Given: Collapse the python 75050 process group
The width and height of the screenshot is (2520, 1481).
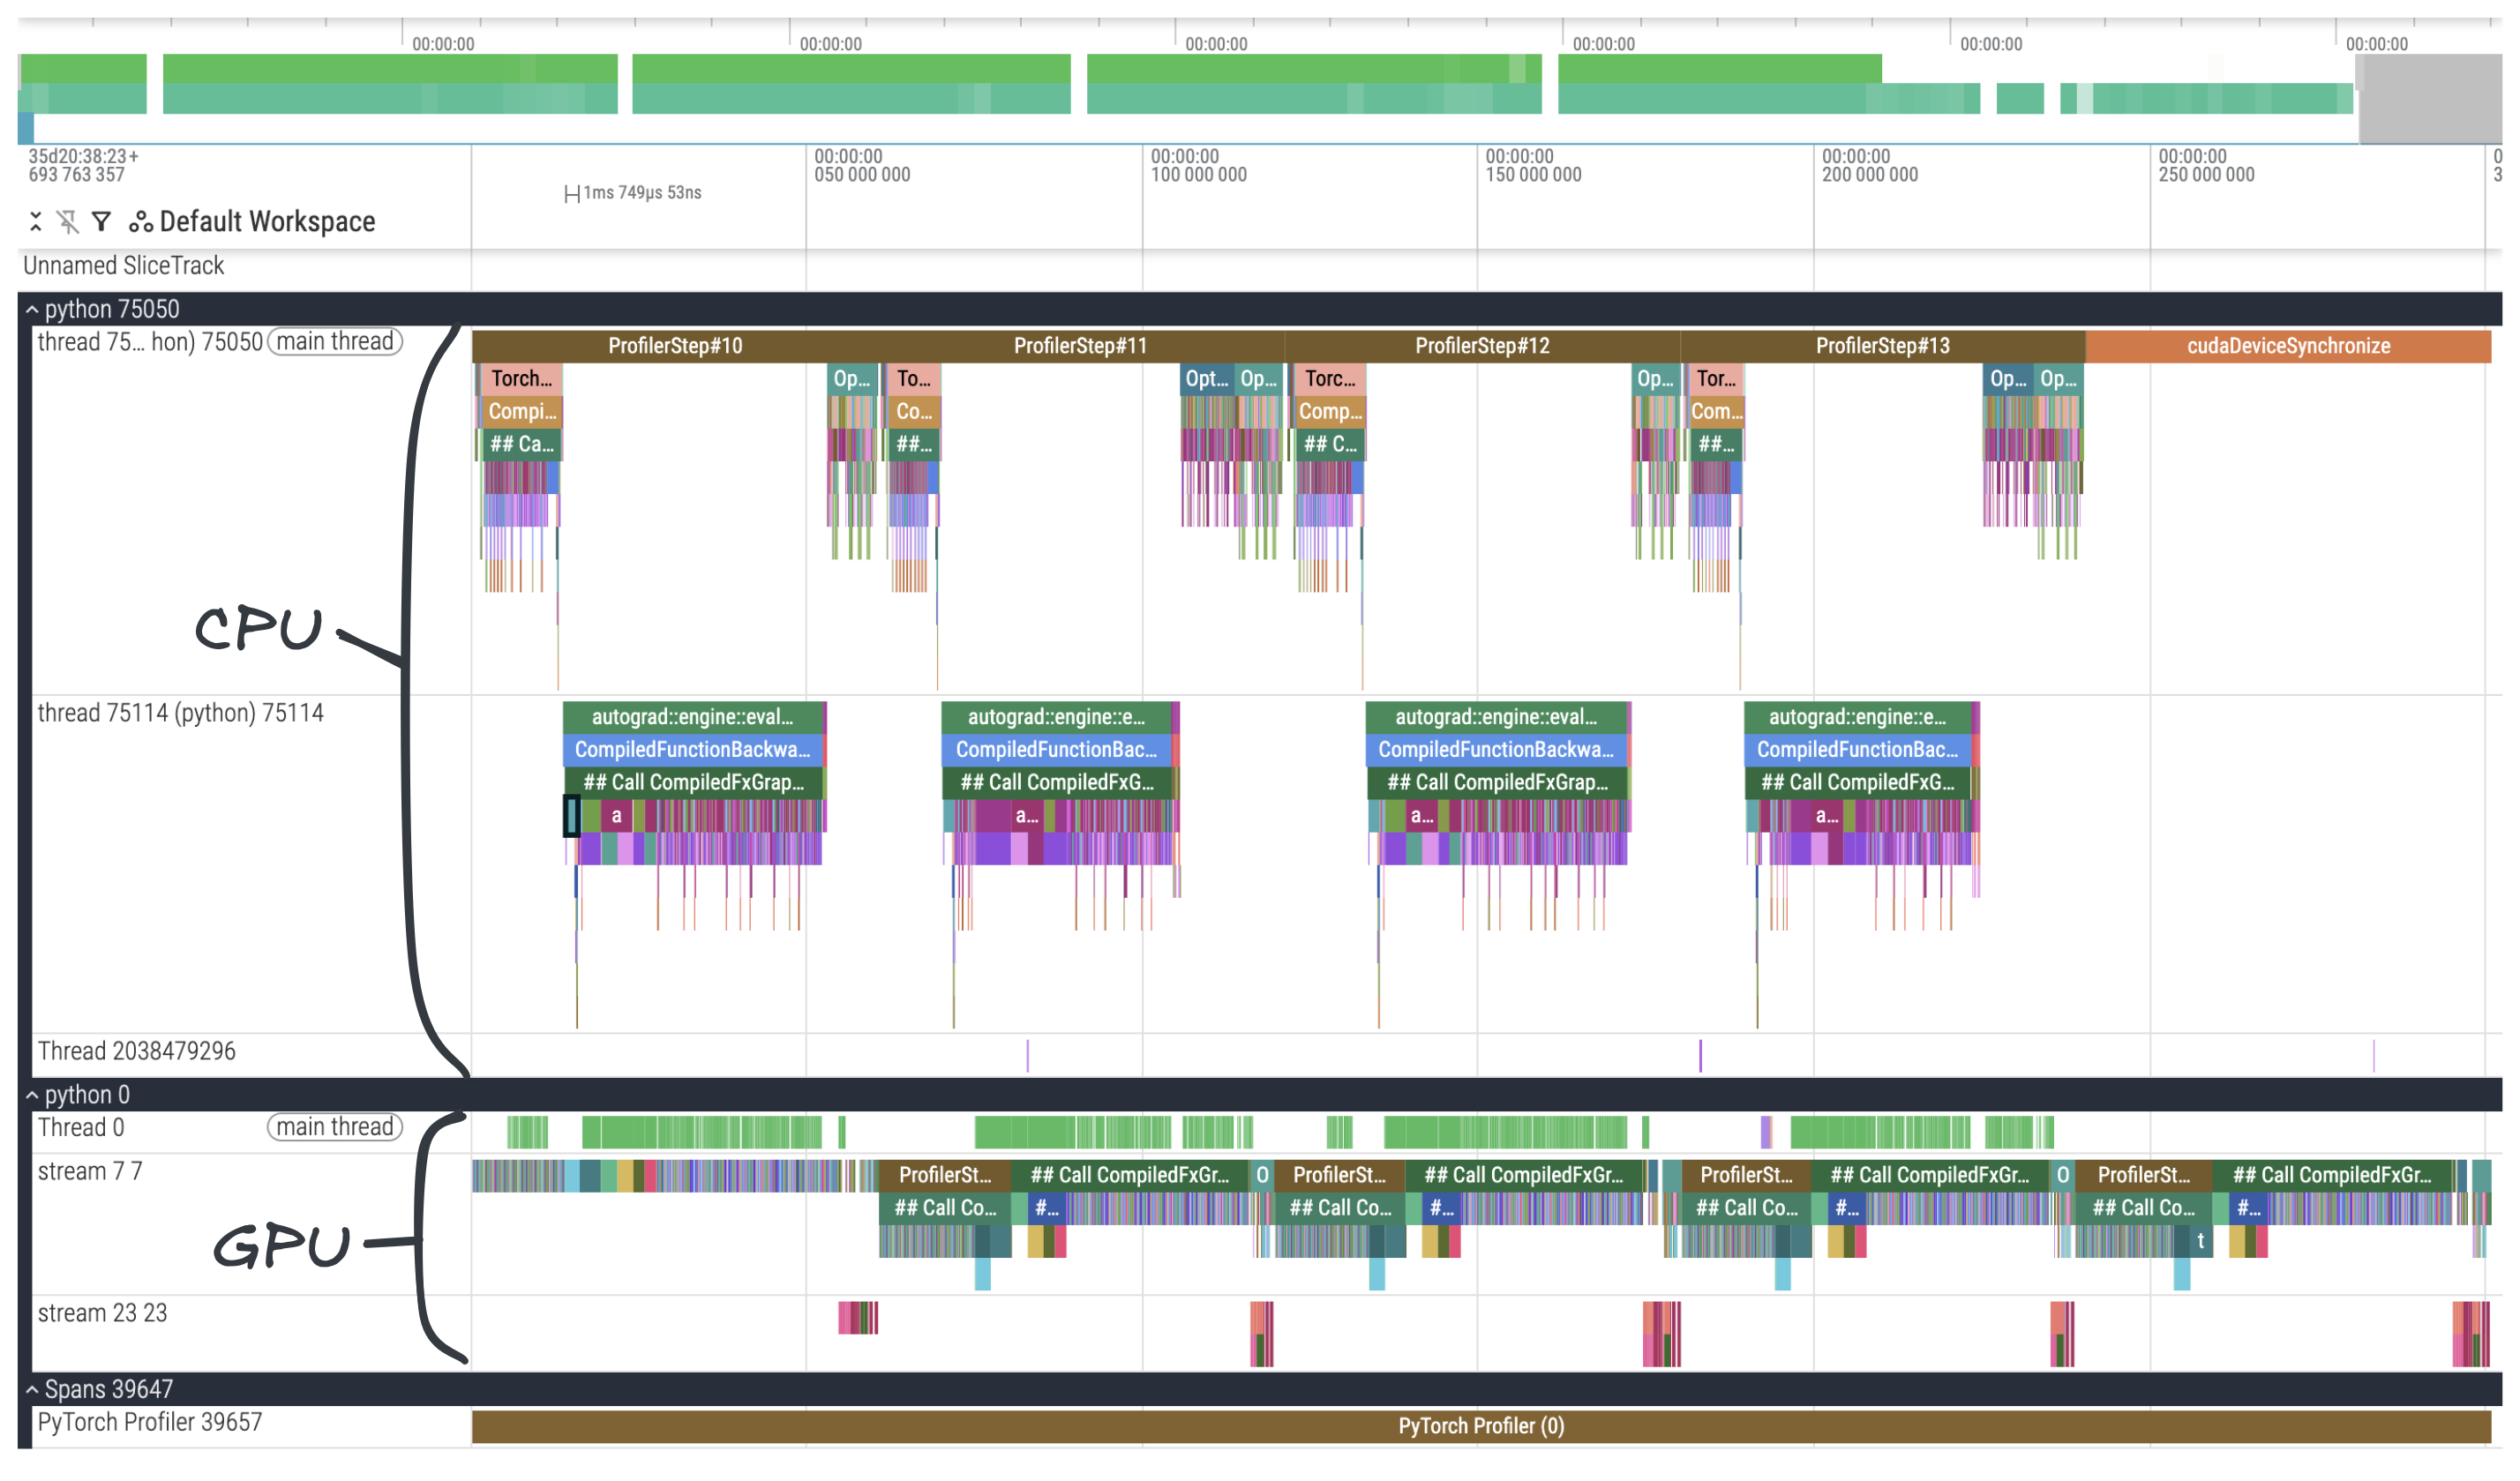Looking at the screenshot, I should point(32,309).
